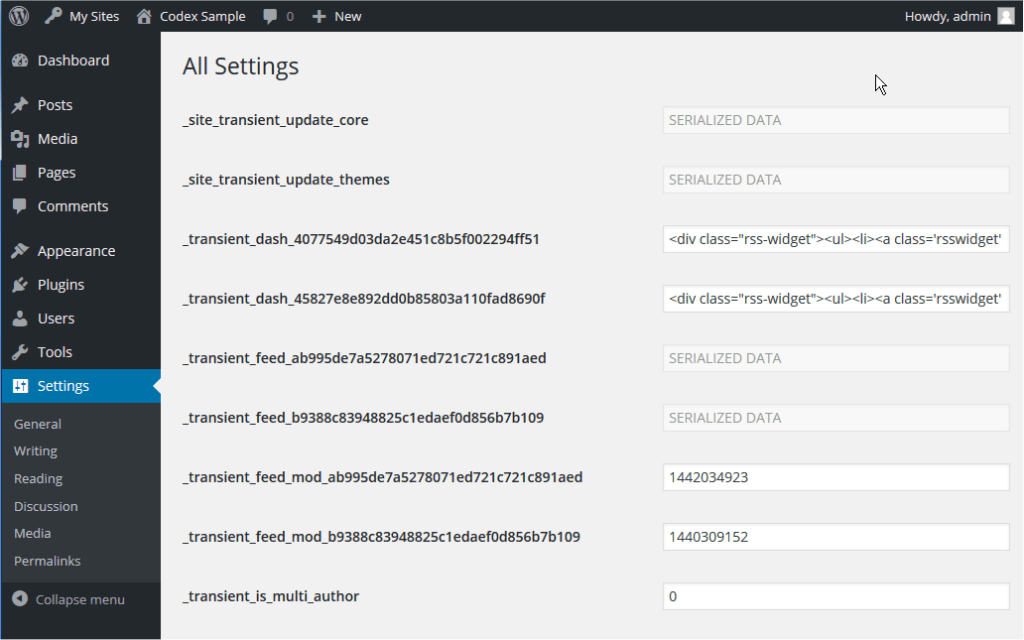Viewport: 1024px width, 640px height.
Task: Click the Media library icon
Action: tap(20, 139)
